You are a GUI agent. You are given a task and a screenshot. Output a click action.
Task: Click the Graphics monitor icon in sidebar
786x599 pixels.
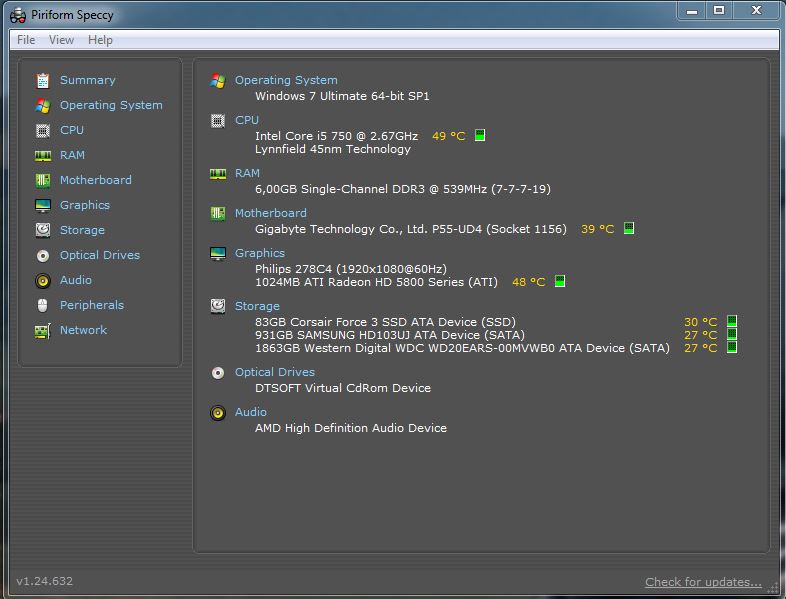pos(43,206)
